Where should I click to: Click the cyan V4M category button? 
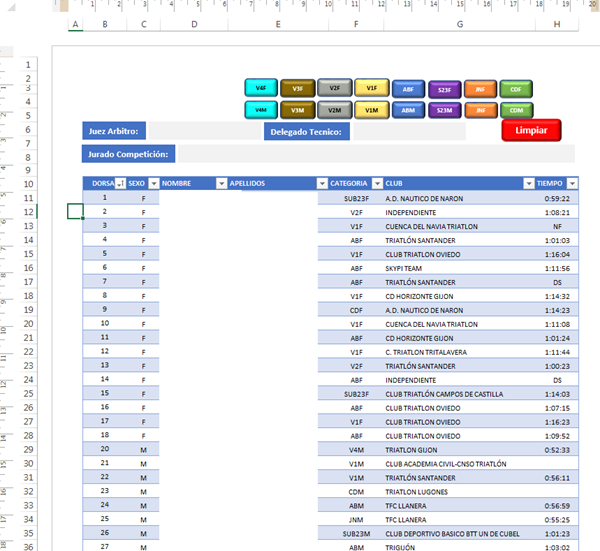[260, 110]
